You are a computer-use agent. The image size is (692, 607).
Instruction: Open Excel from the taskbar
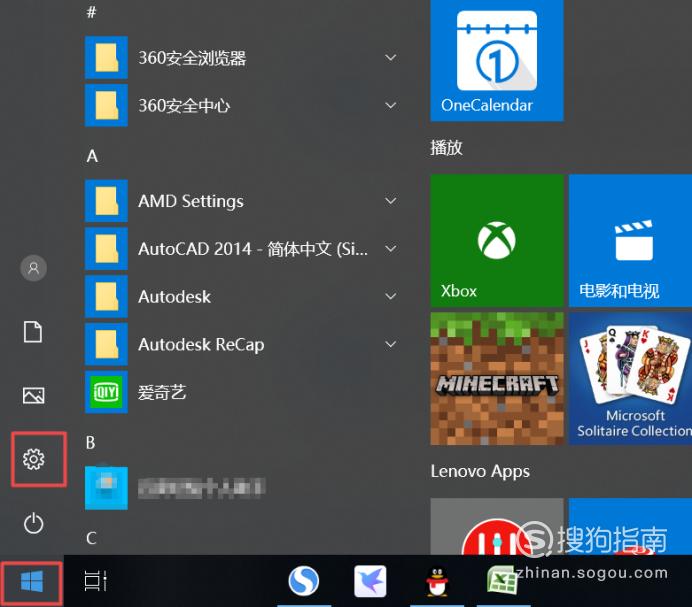coord(502,581)
